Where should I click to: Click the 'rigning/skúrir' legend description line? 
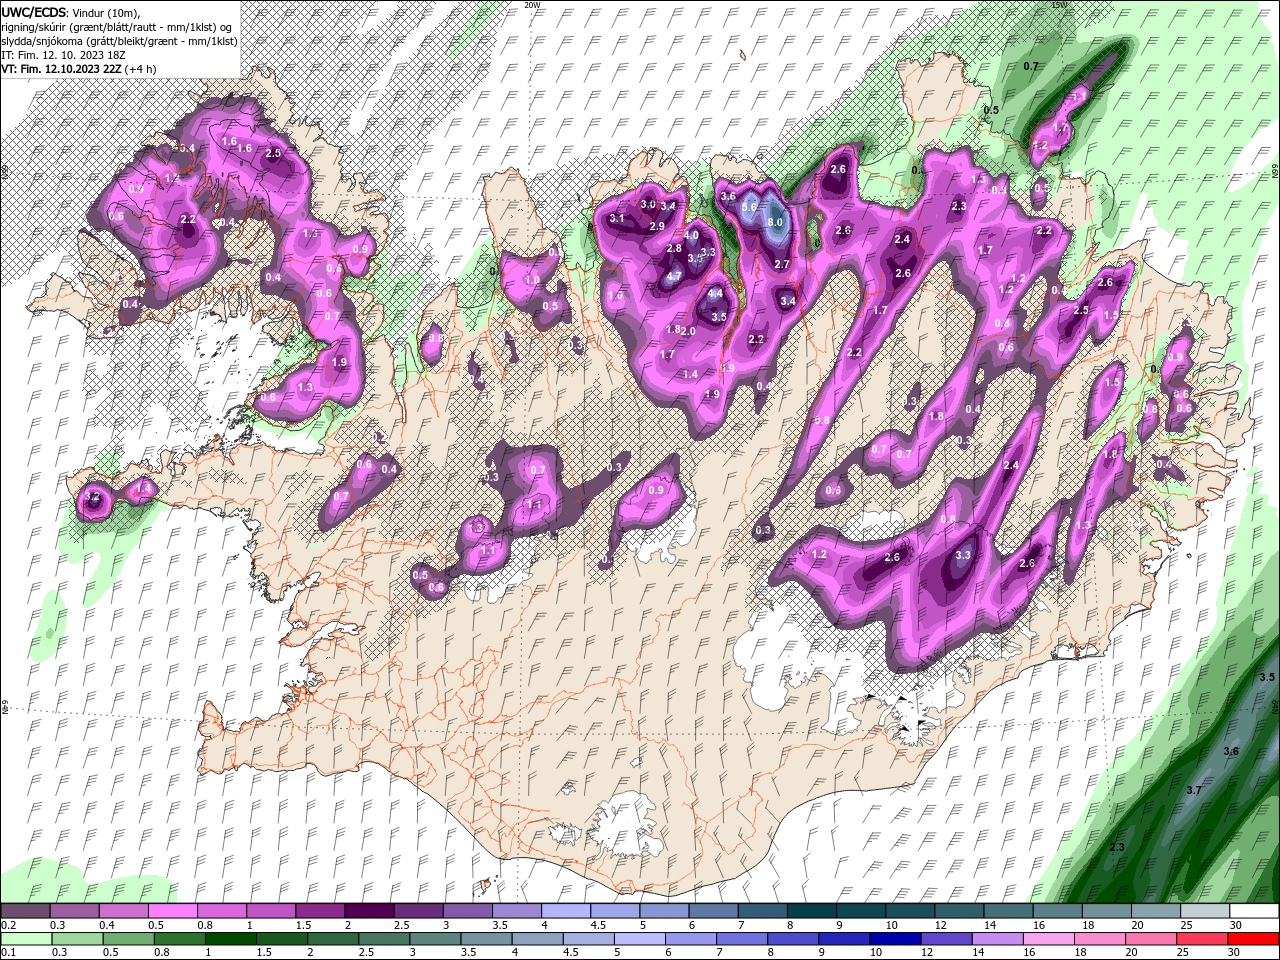click(118, 26)
